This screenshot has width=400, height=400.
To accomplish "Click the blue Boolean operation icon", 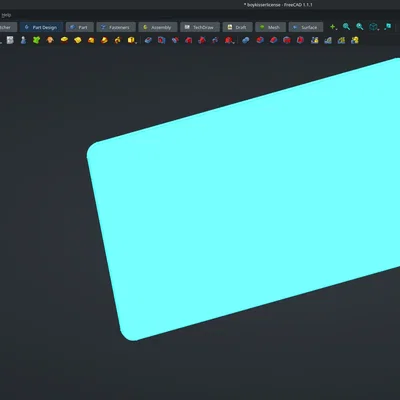I will coord(246,40).
